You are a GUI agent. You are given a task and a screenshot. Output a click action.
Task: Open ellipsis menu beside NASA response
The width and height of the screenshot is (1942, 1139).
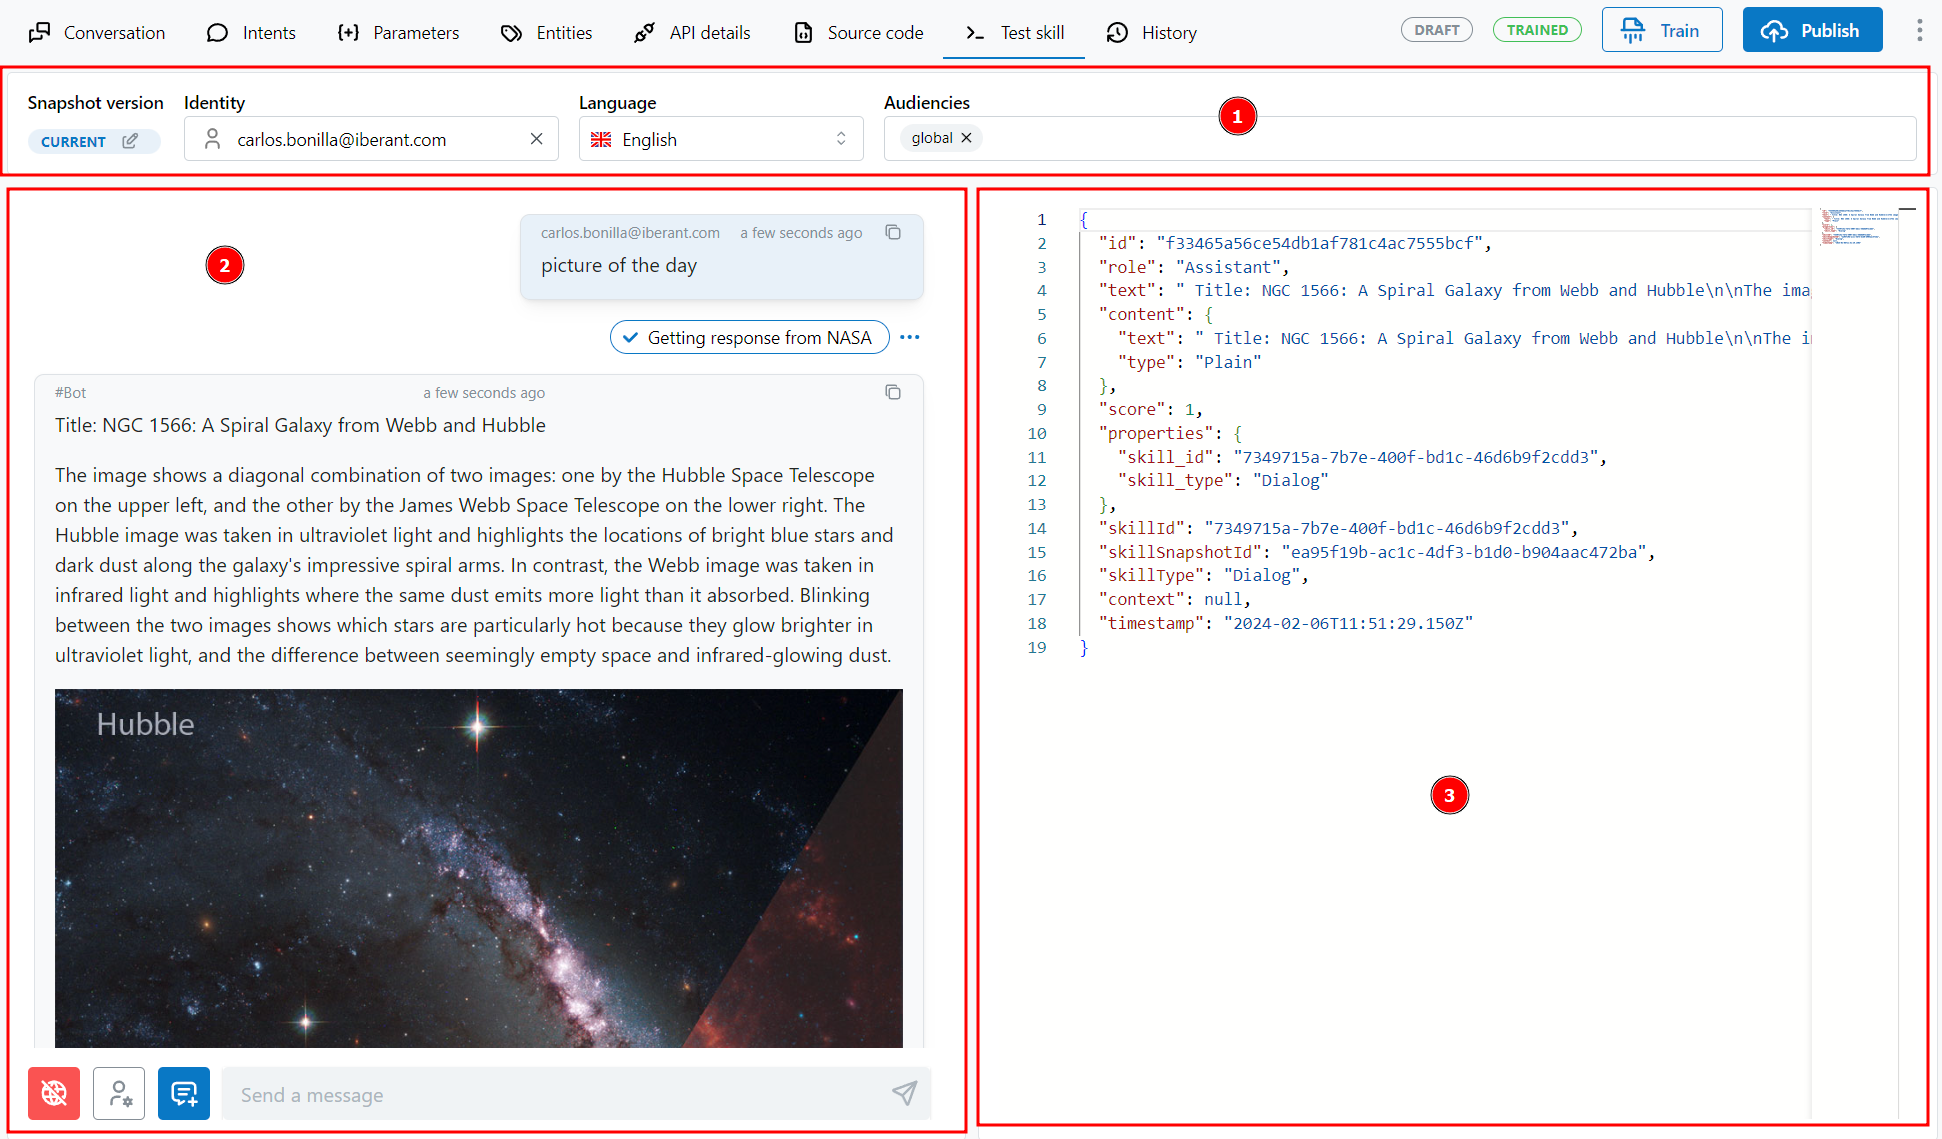pyautogui.click(x=909, y=337)
